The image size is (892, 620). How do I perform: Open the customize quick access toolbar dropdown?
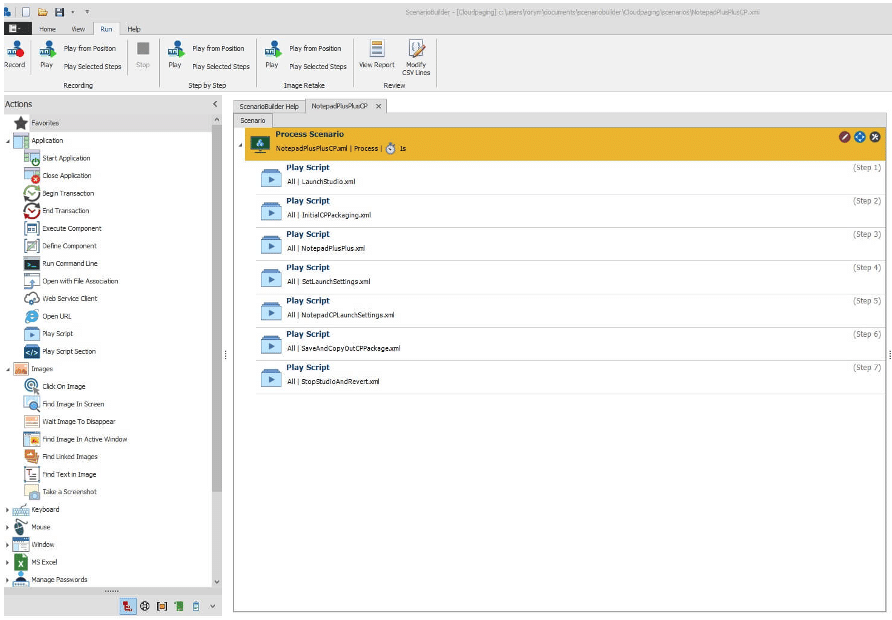(87, 12)
